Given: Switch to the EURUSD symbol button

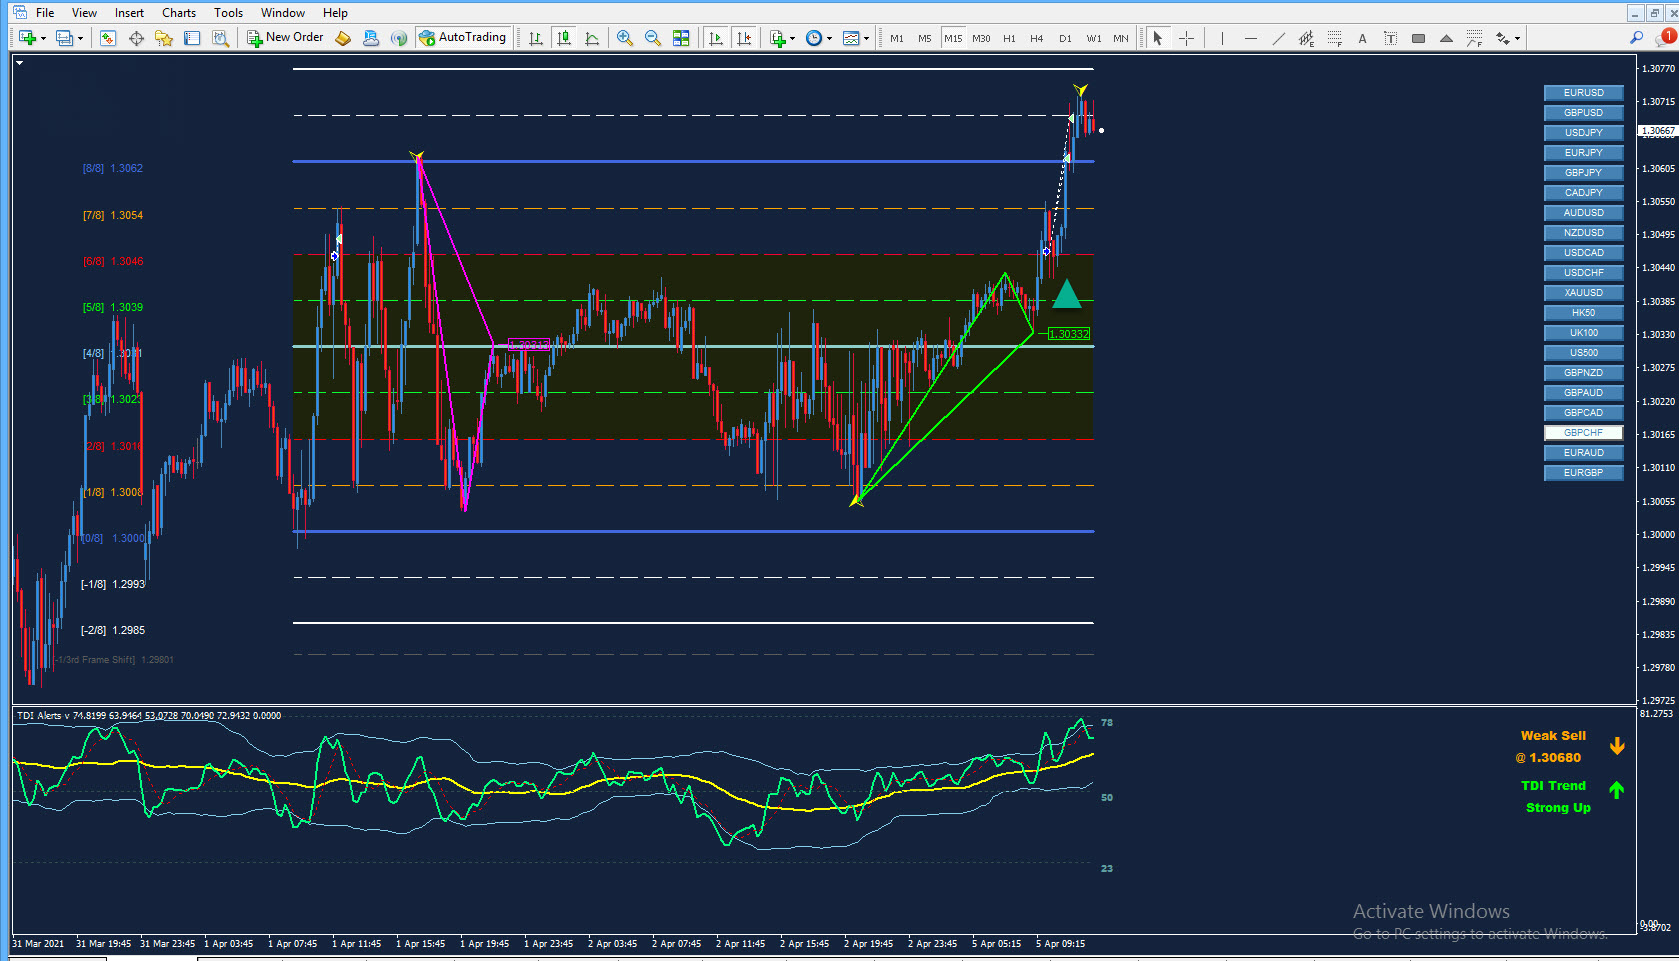Looking at the screenshot, I should tap(1583, 93).
